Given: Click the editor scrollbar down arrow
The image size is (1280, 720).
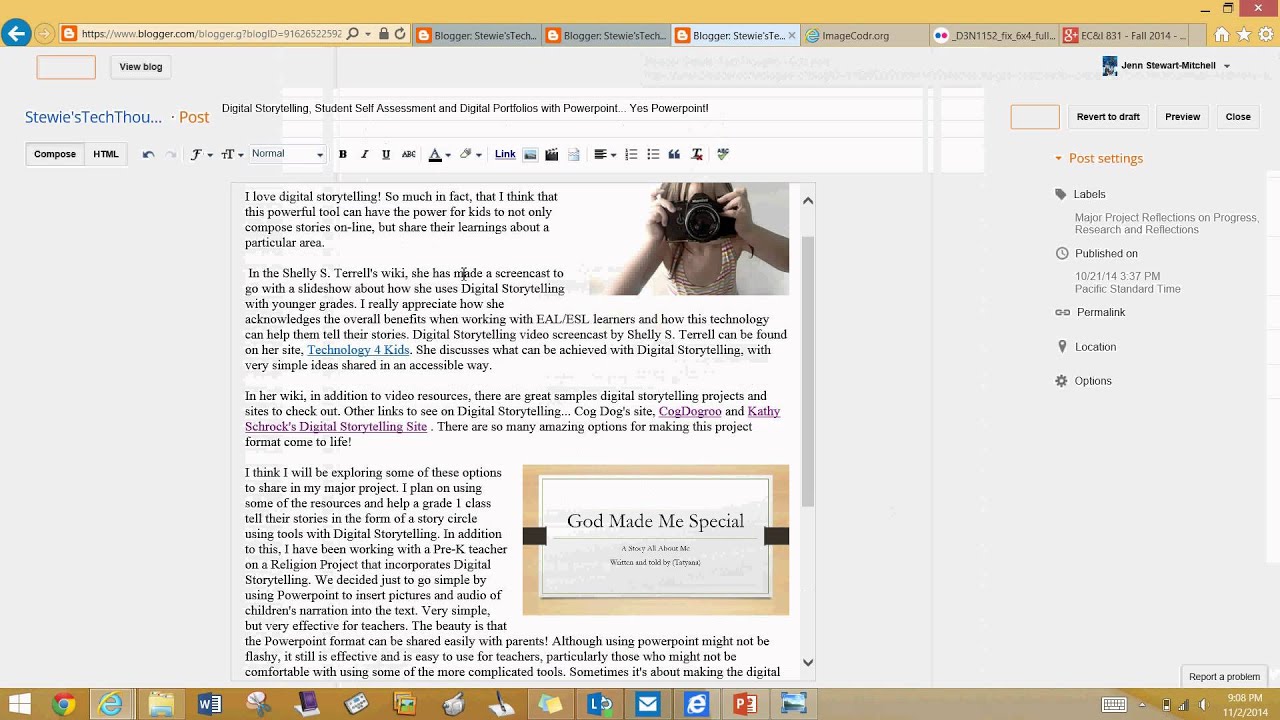Looking at the screenshot, I should (x=808, y=662).
